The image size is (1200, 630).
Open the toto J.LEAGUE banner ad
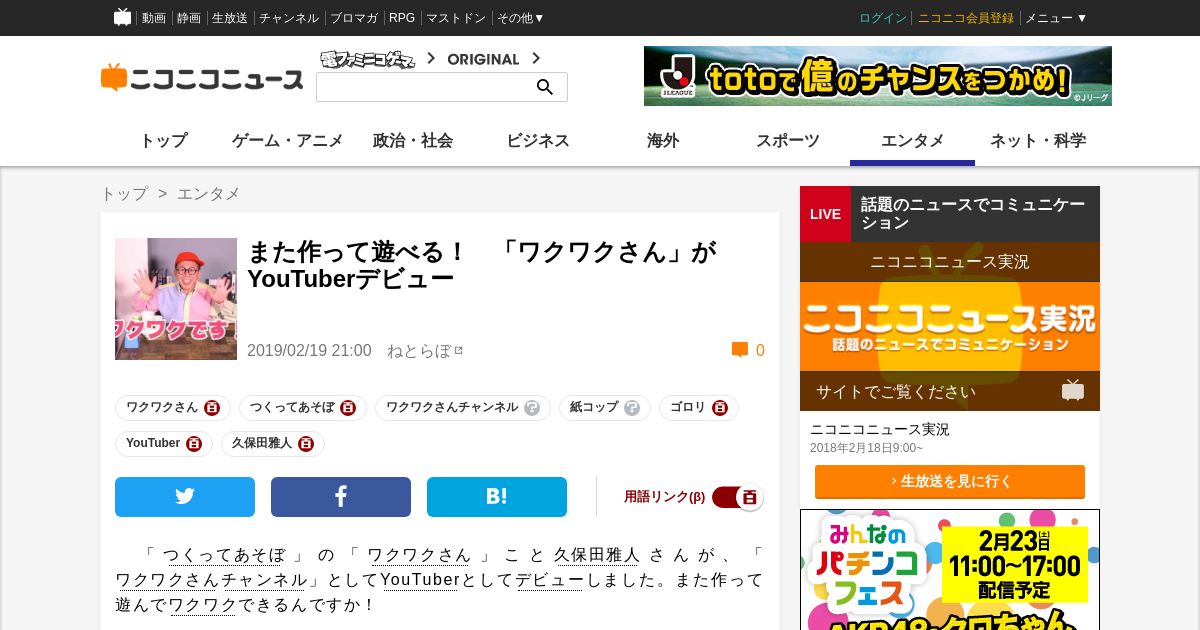[878, 76]
